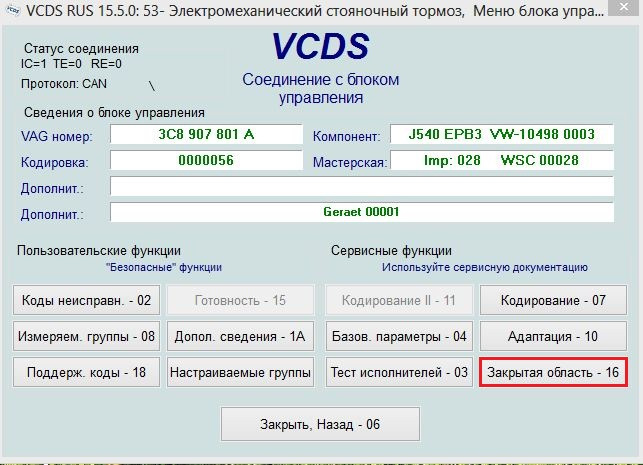
Task: Click 'Компонент:' label
Action: pos(347,136)
